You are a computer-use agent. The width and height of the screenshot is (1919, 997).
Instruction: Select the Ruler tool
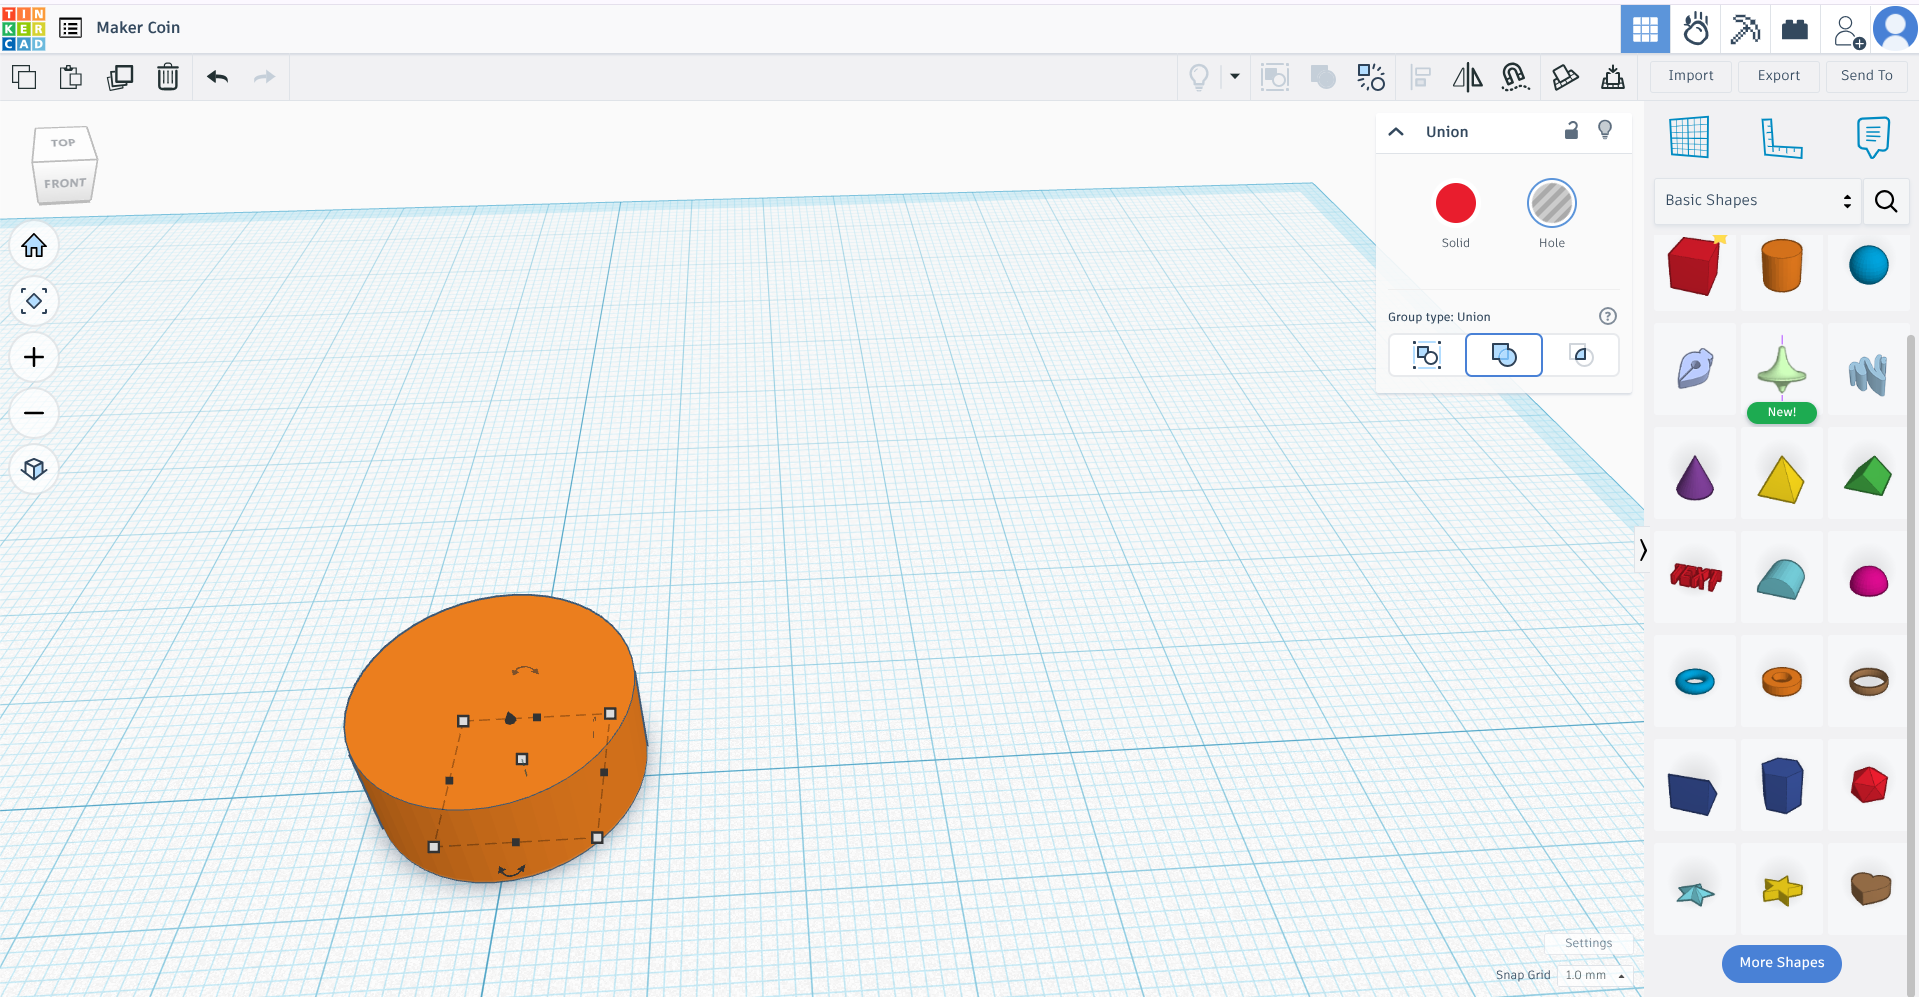point(1781,137)
